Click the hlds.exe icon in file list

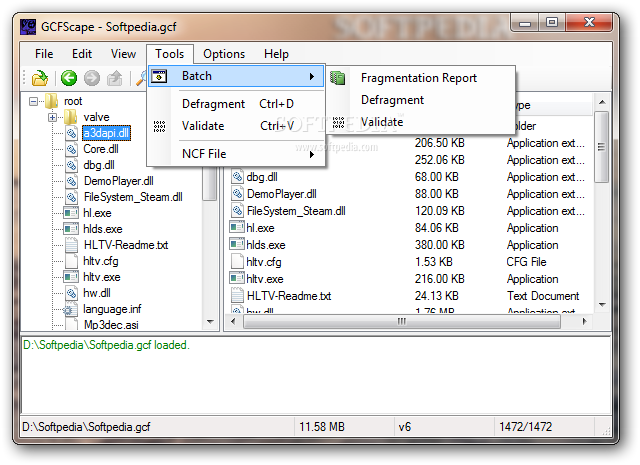[237, 245]
